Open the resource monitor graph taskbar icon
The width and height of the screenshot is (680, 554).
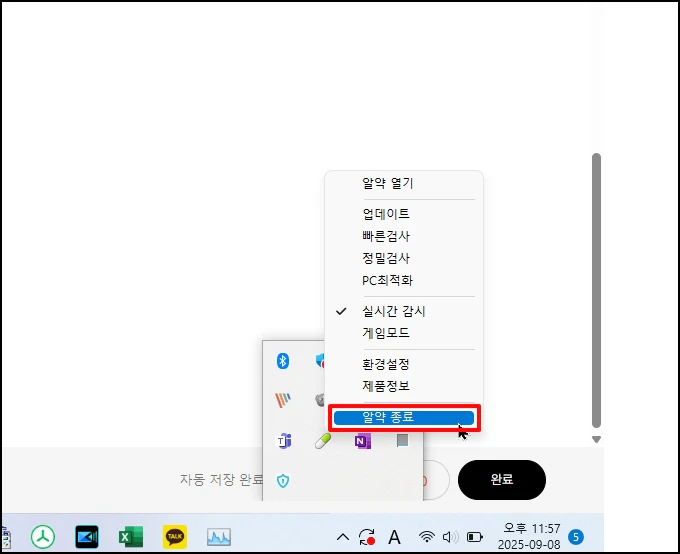click(x=219, y=537)
